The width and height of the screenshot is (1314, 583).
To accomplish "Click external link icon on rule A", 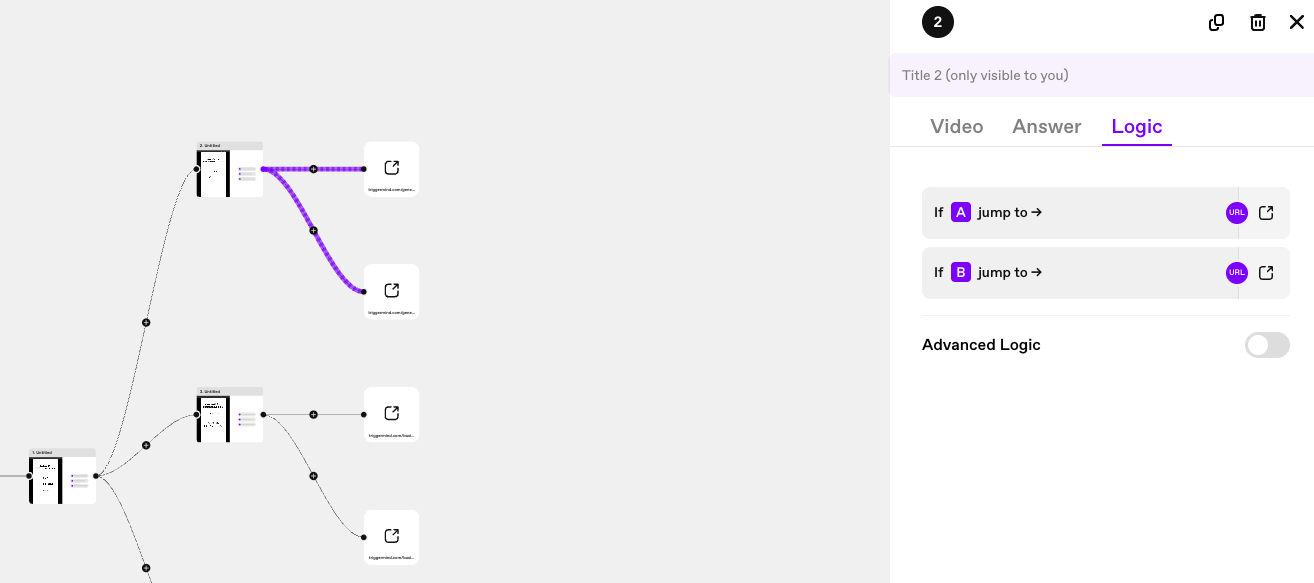I will [1266, 212].
